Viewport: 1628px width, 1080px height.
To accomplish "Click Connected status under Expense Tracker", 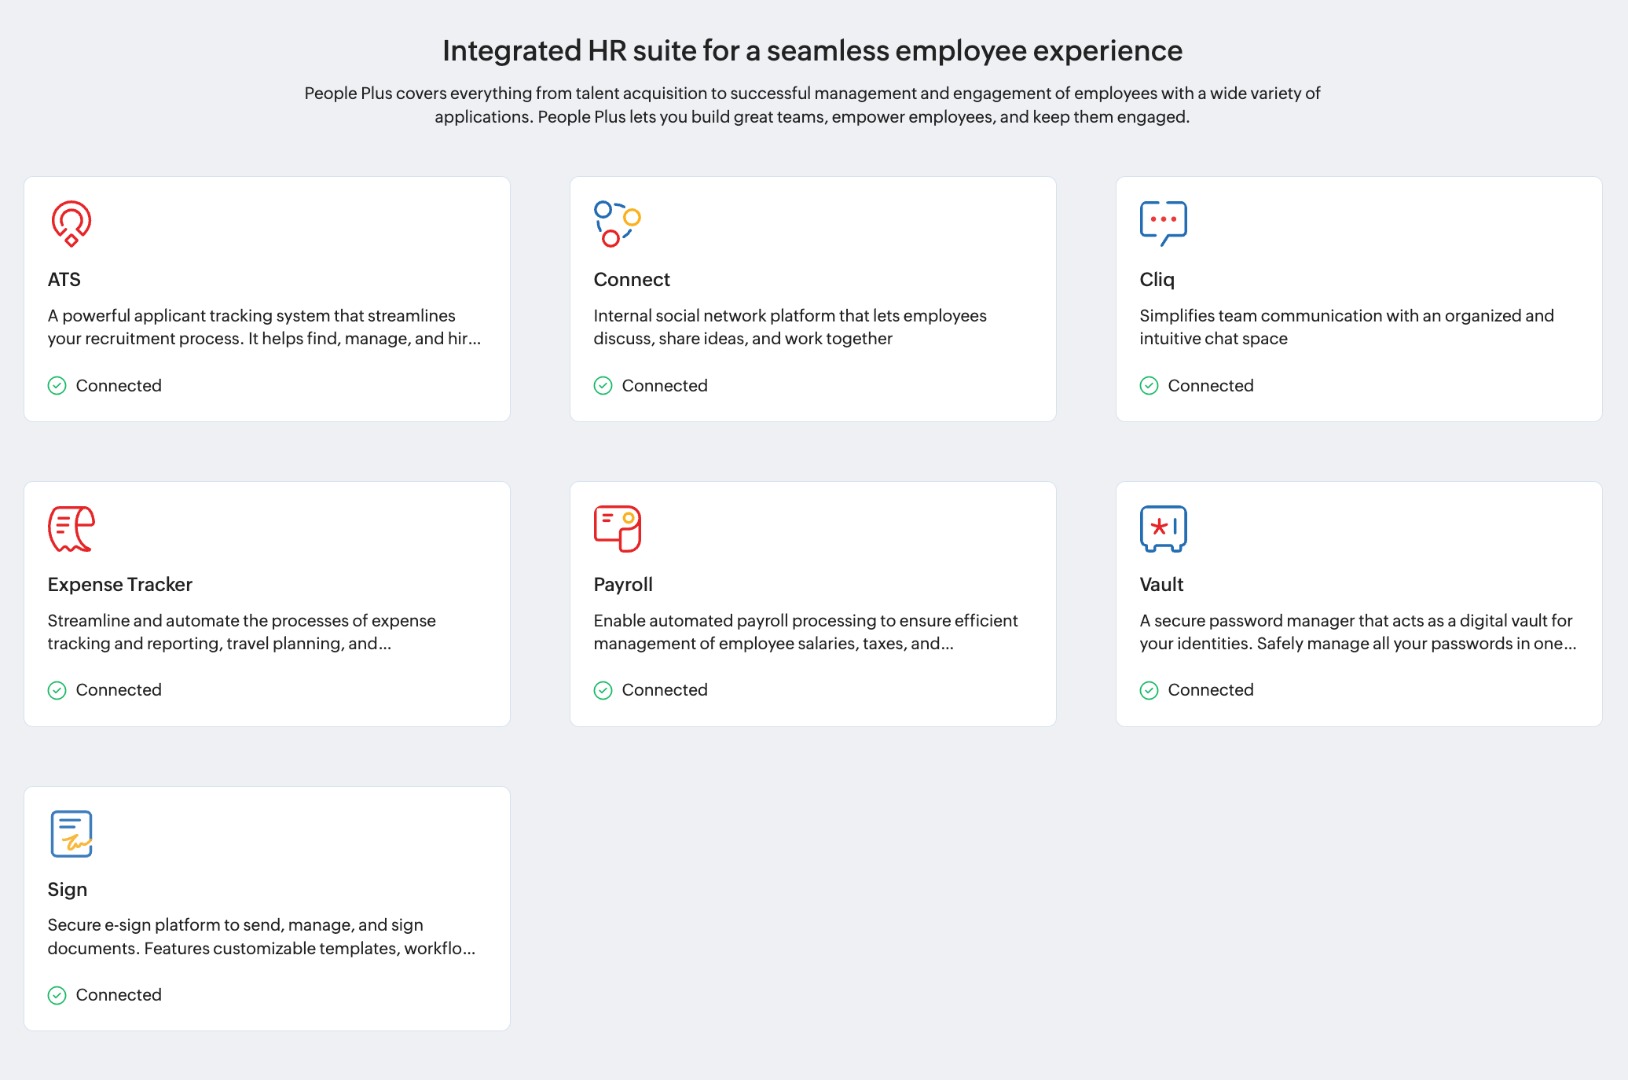I will tap(118, 690).
